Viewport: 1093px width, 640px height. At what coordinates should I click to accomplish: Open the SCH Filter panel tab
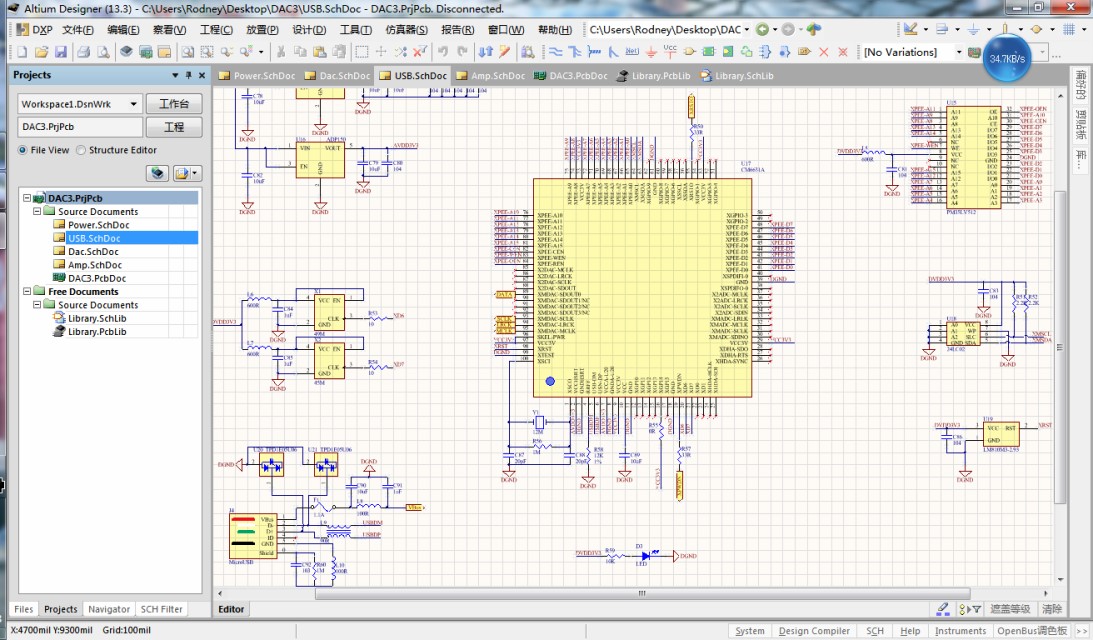point(162,609)
